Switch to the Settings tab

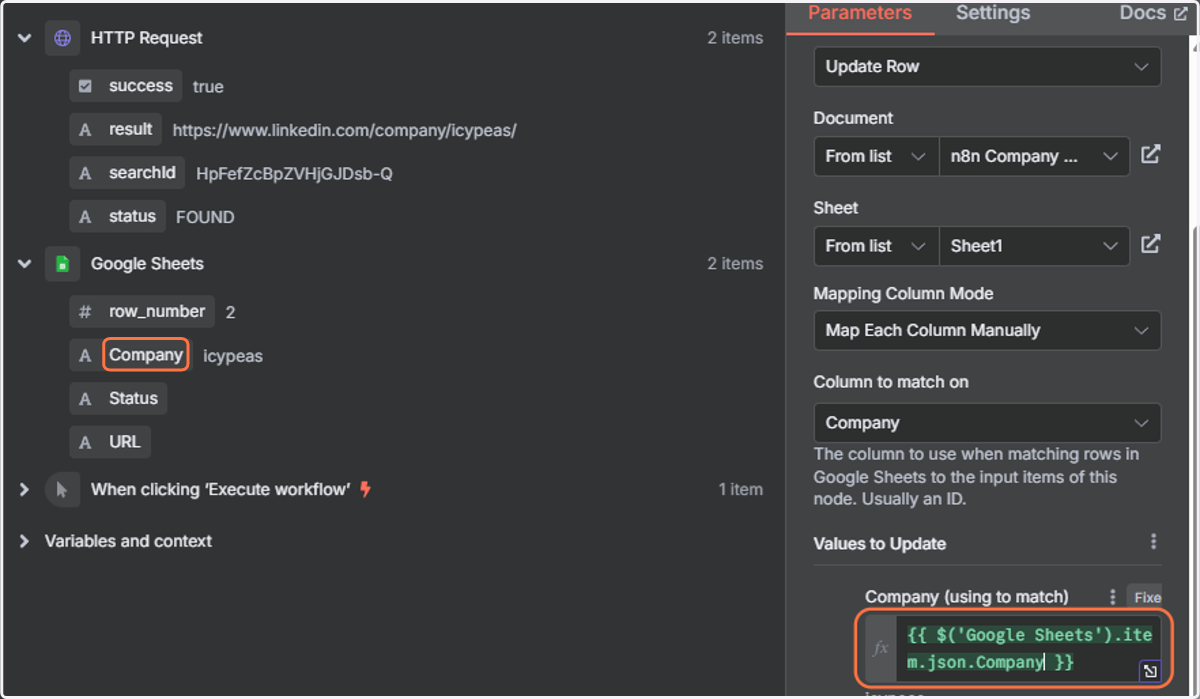click(x=992, y=14)
